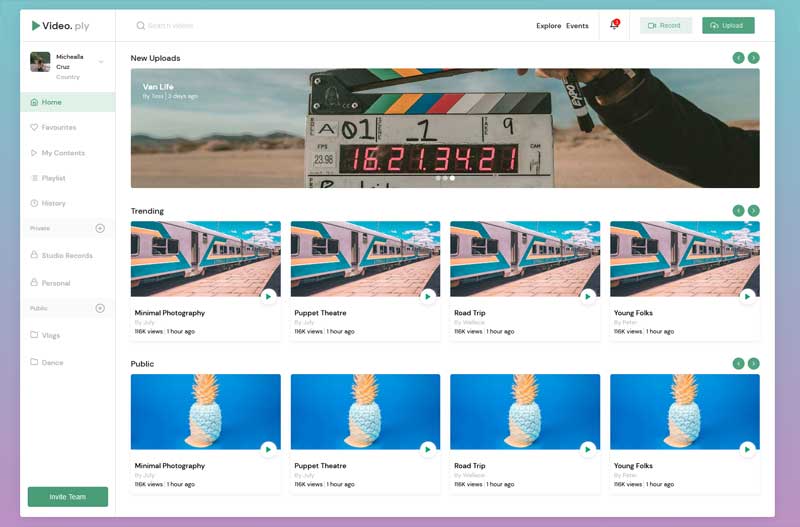The height and width of the screenshot is (527, 800).
Task: Show next Public videos
Action: click(754, 363)
